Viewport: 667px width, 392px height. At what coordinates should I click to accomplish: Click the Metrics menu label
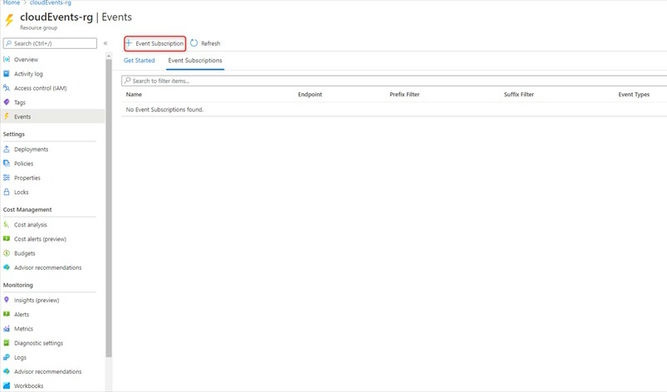pos(23,329)
